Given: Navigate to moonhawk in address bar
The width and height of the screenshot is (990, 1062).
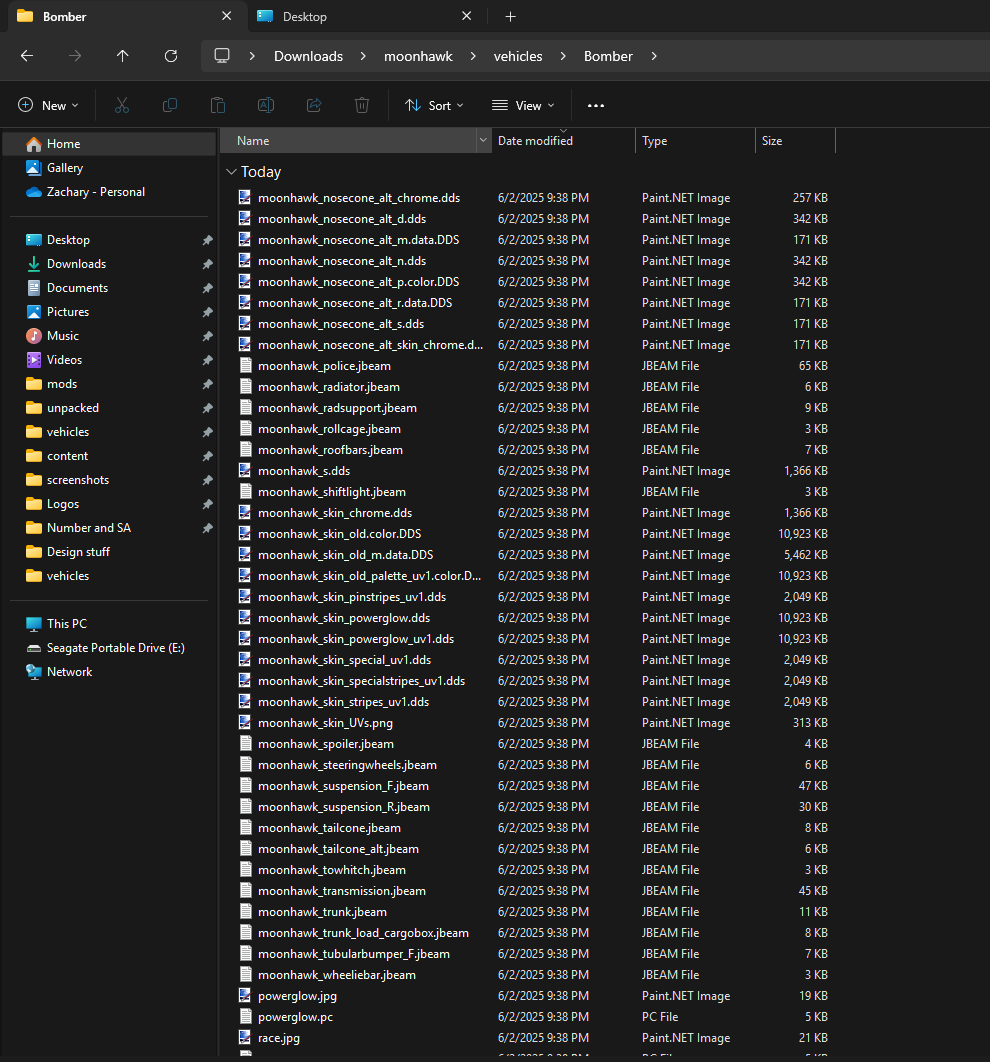Looking at the screenshot, I should (x=418, y=56).
